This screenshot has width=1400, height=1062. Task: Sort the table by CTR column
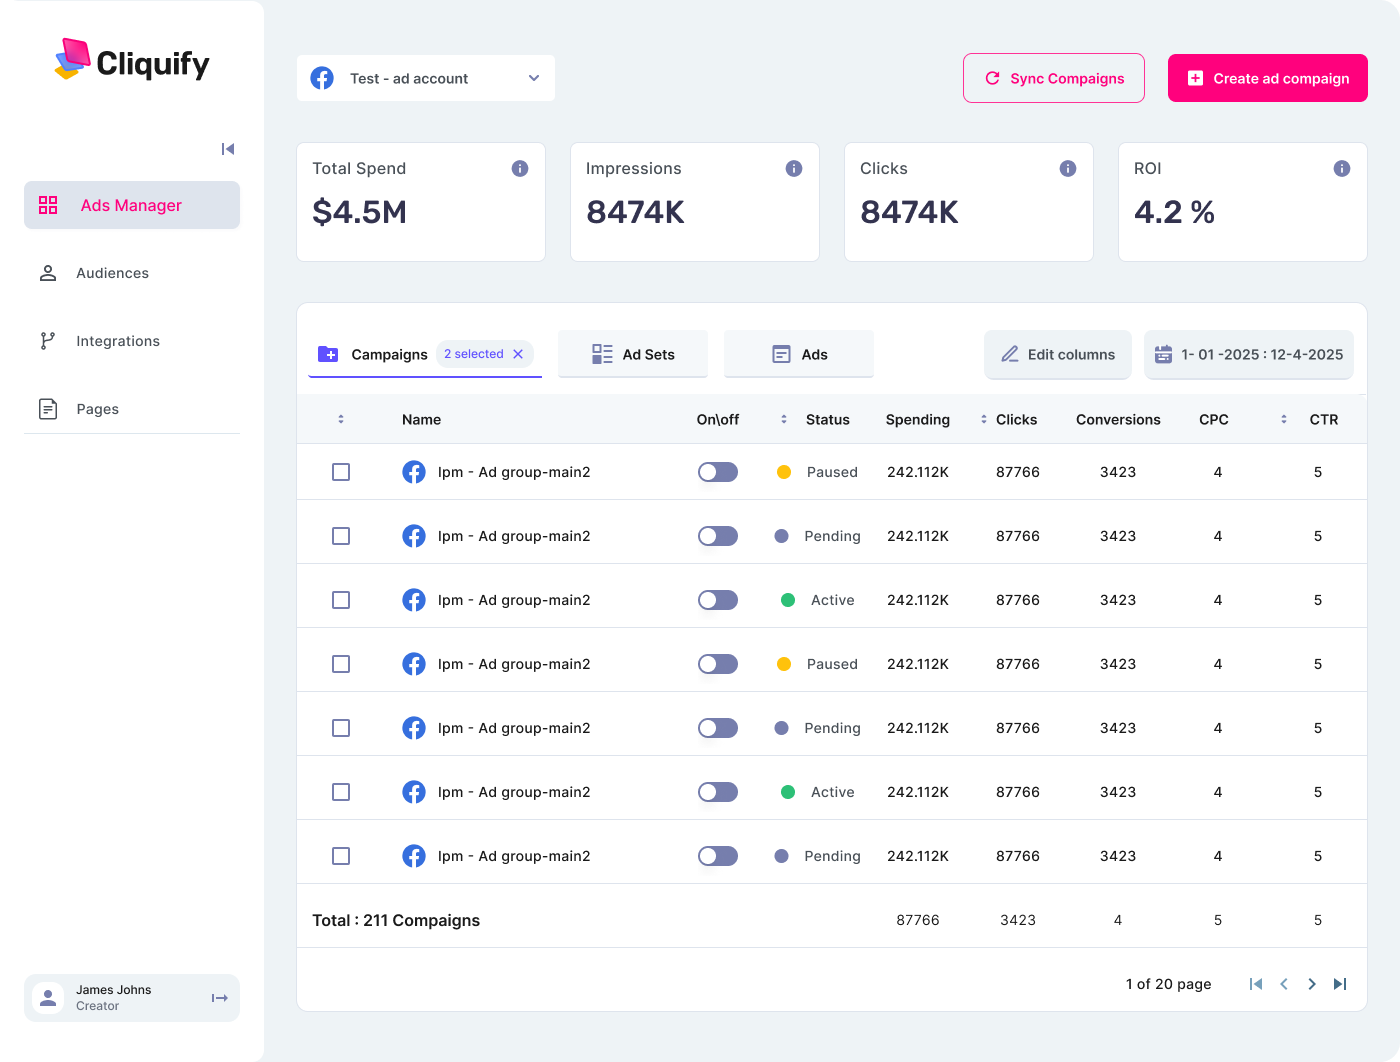tap(1284, 419)
